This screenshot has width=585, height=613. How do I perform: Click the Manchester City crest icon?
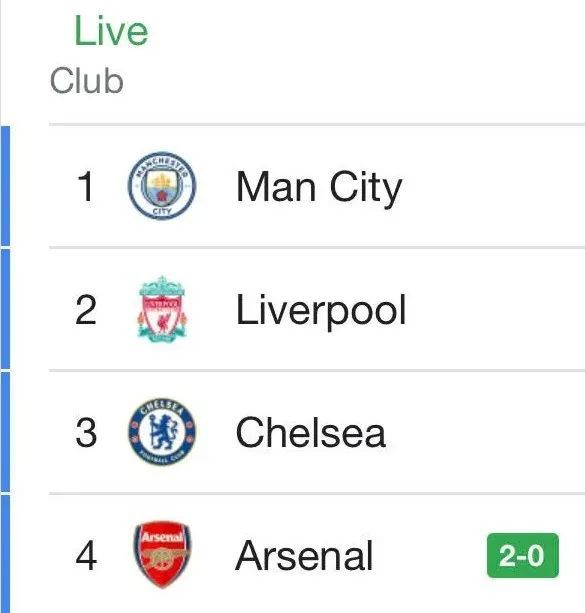[x=162, y=186]
